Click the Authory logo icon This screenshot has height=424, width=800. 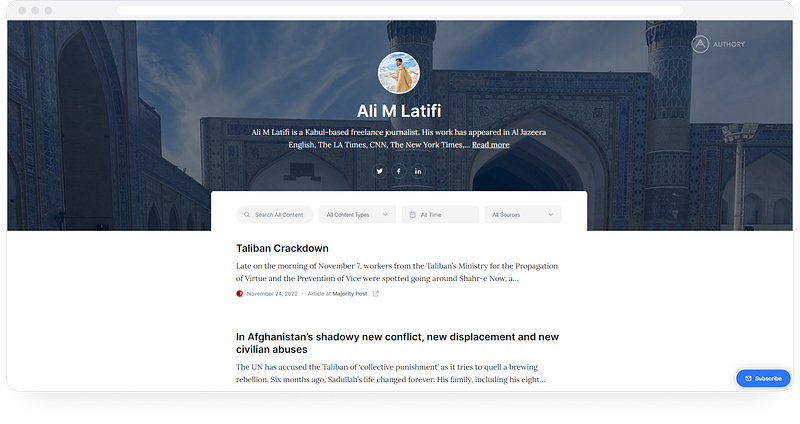coord(700,44)
